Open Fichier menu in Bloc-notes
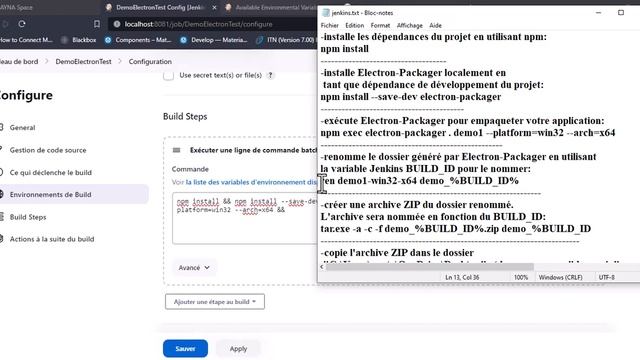 tap(329, 25)
